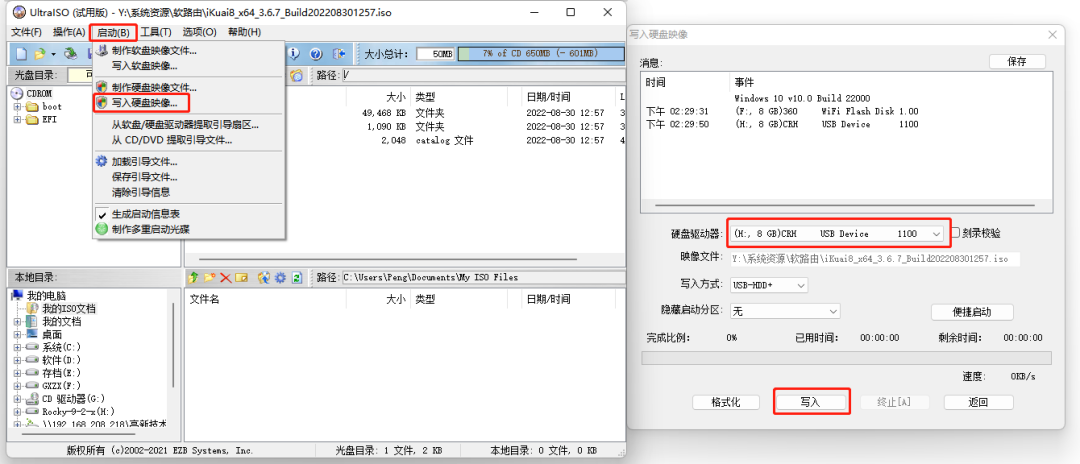The image size is (1080, 464).
Task: Choose 保存引导文件... menu entry
Action: [189, 177]
